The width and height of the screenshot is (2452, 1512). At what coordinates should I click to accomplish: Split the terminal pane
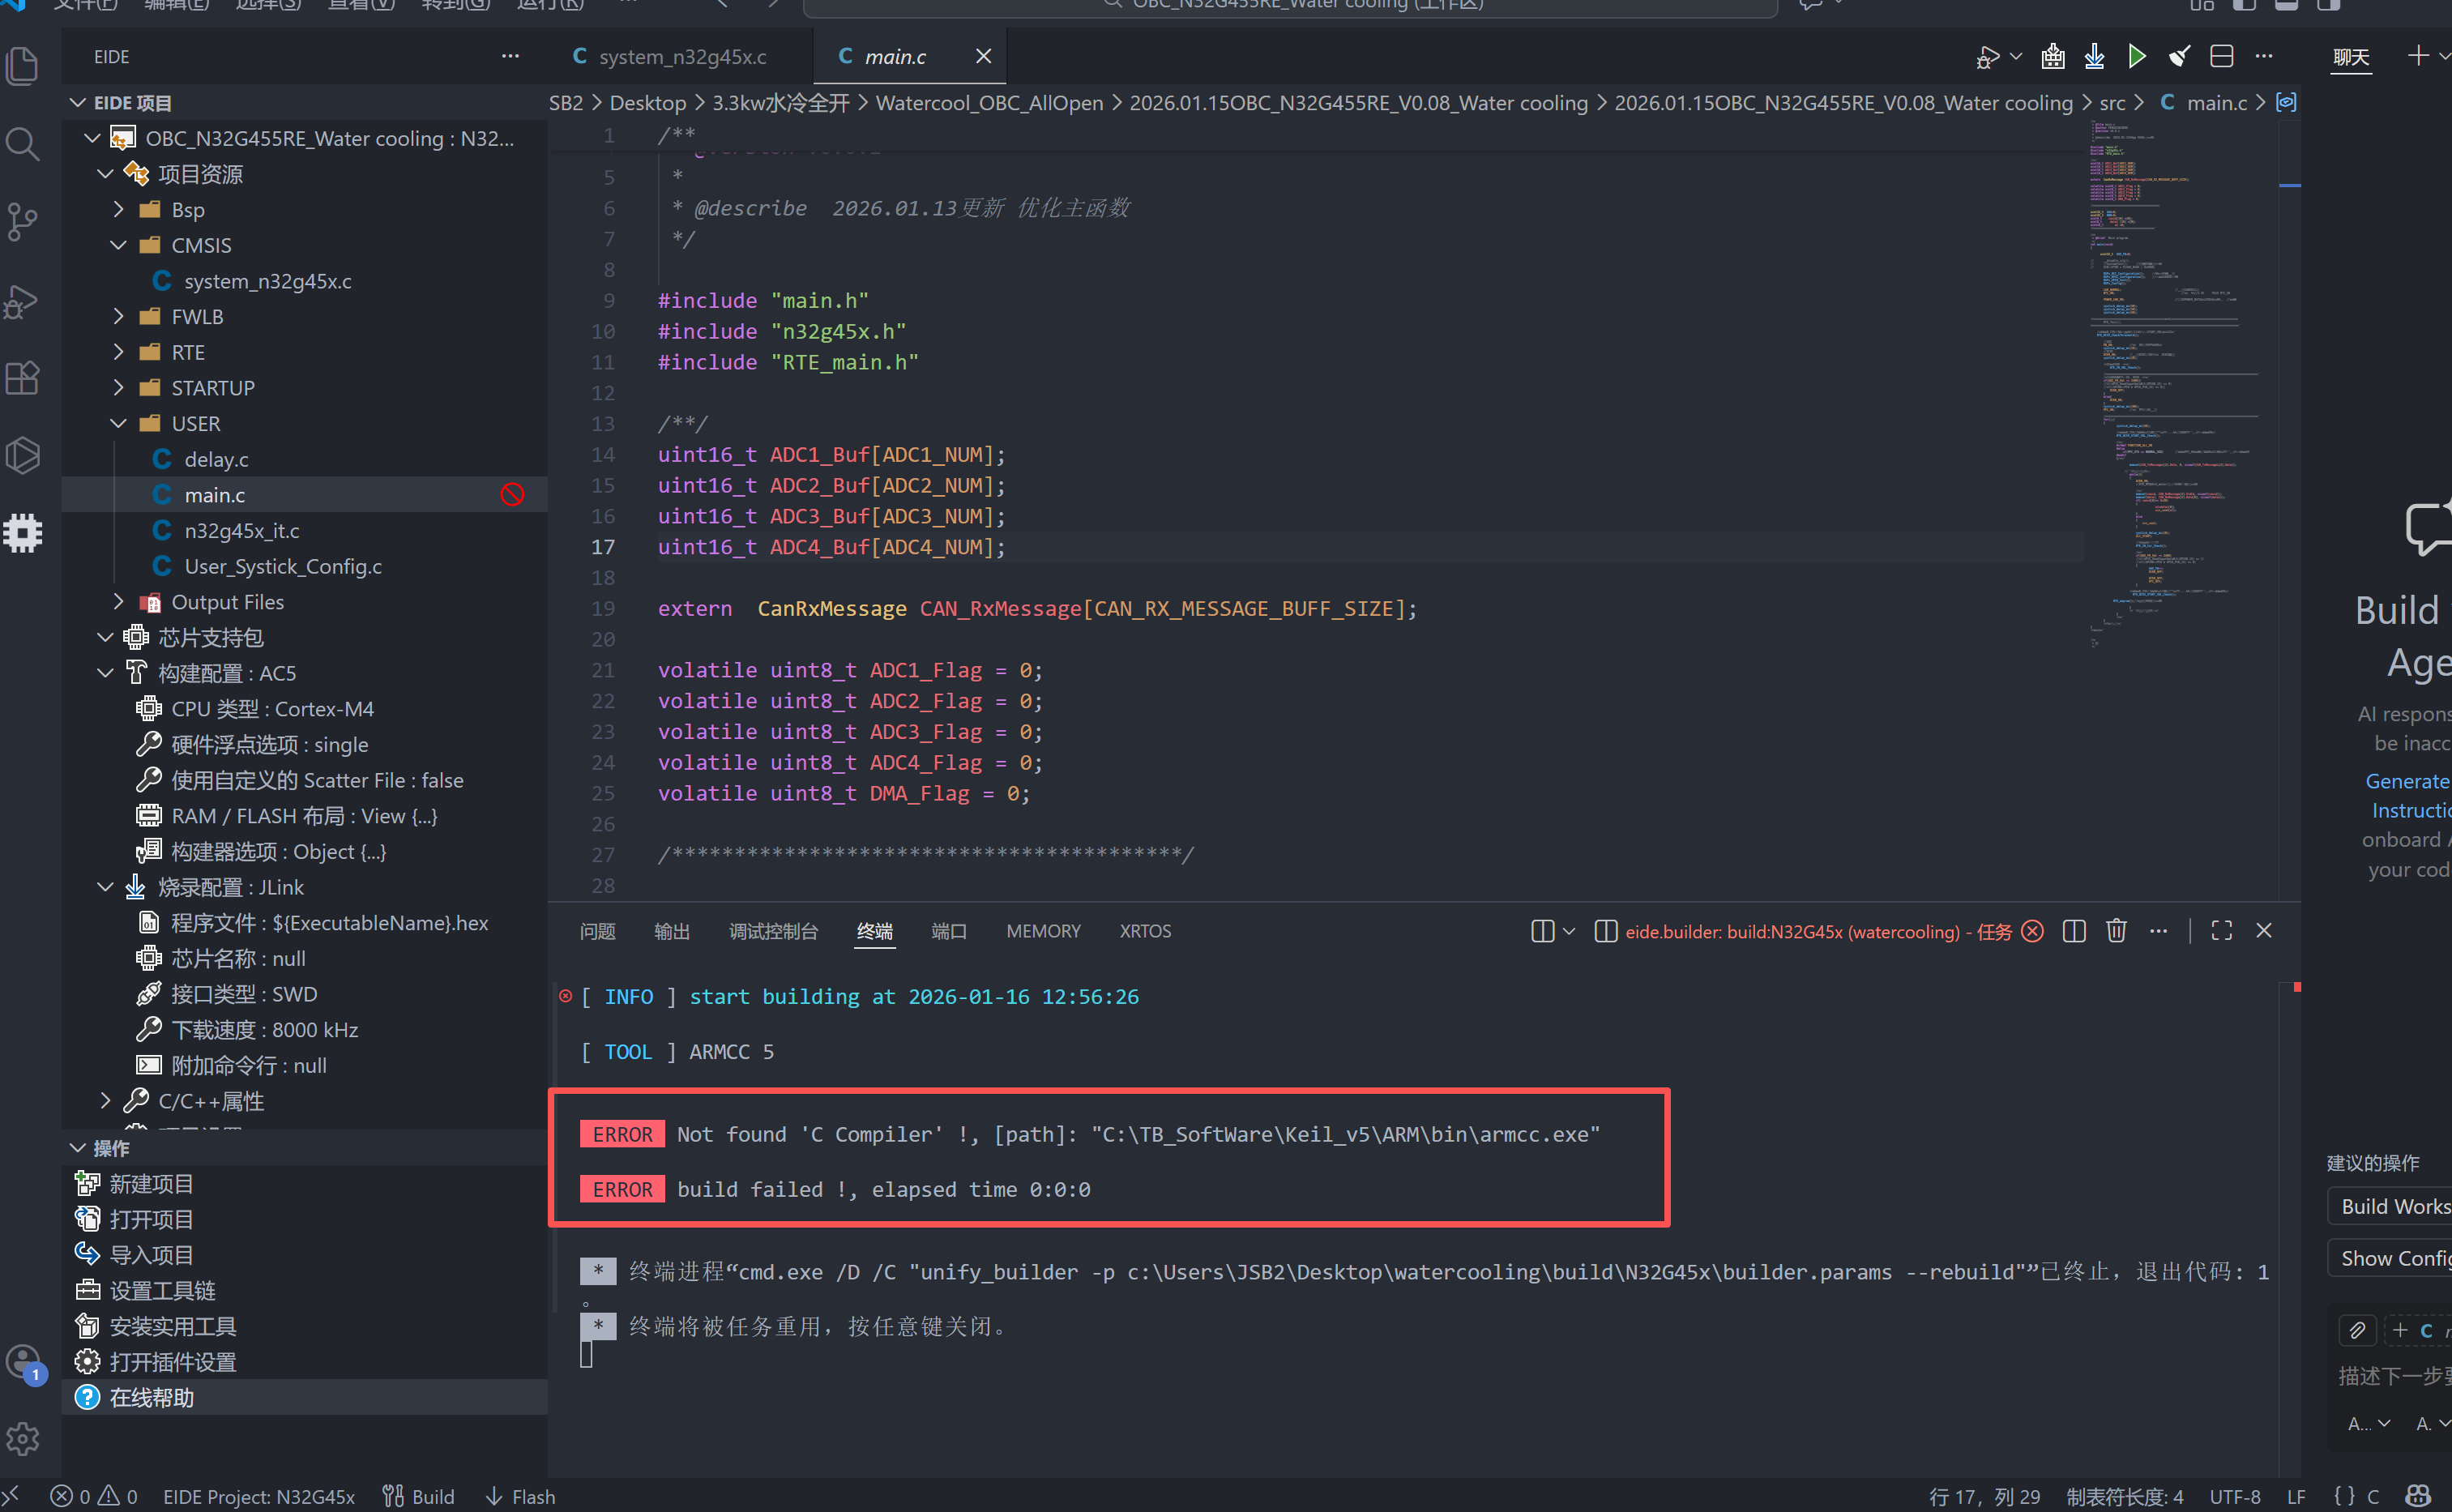[2074, 931]
